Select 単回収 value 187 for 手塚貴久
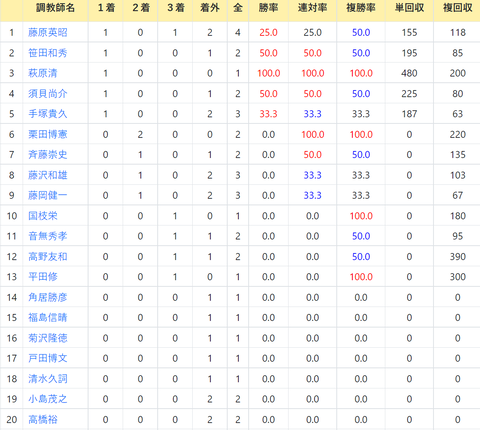Viewport: 480px width, 430px height. 409,114
